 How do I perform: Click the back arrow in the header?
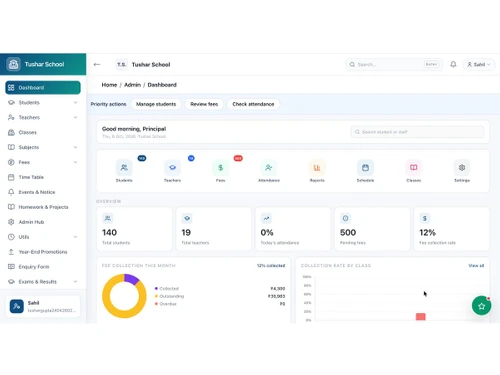97,64
